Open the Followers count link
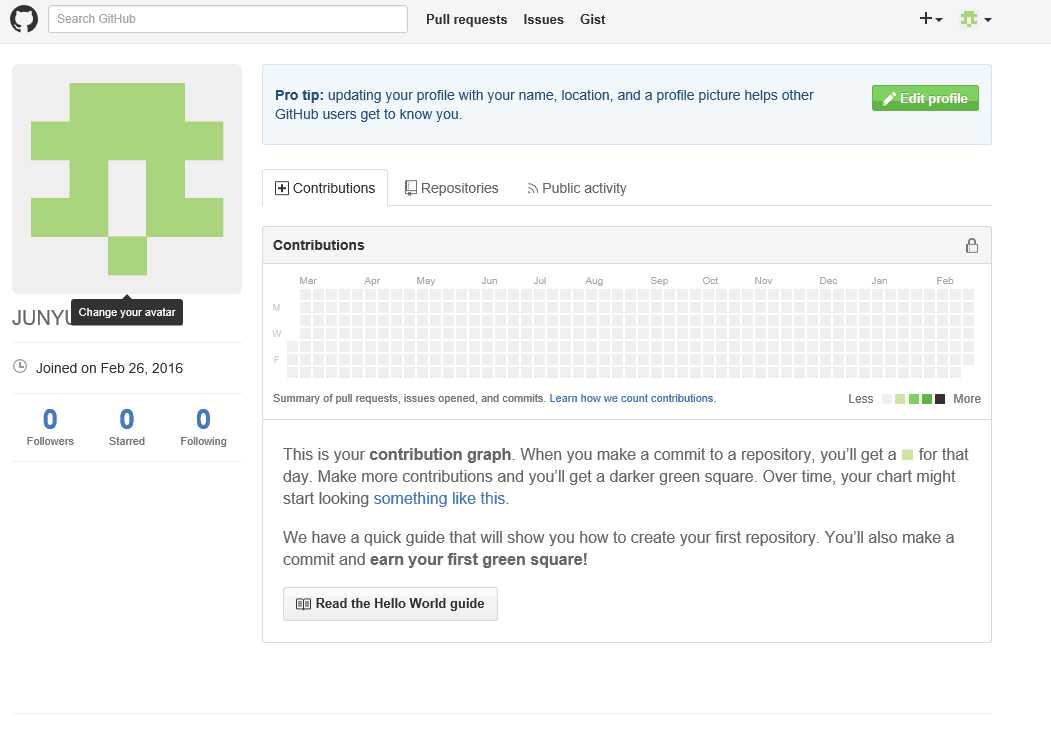This screenshot has height=747, width=1051. 50,426
